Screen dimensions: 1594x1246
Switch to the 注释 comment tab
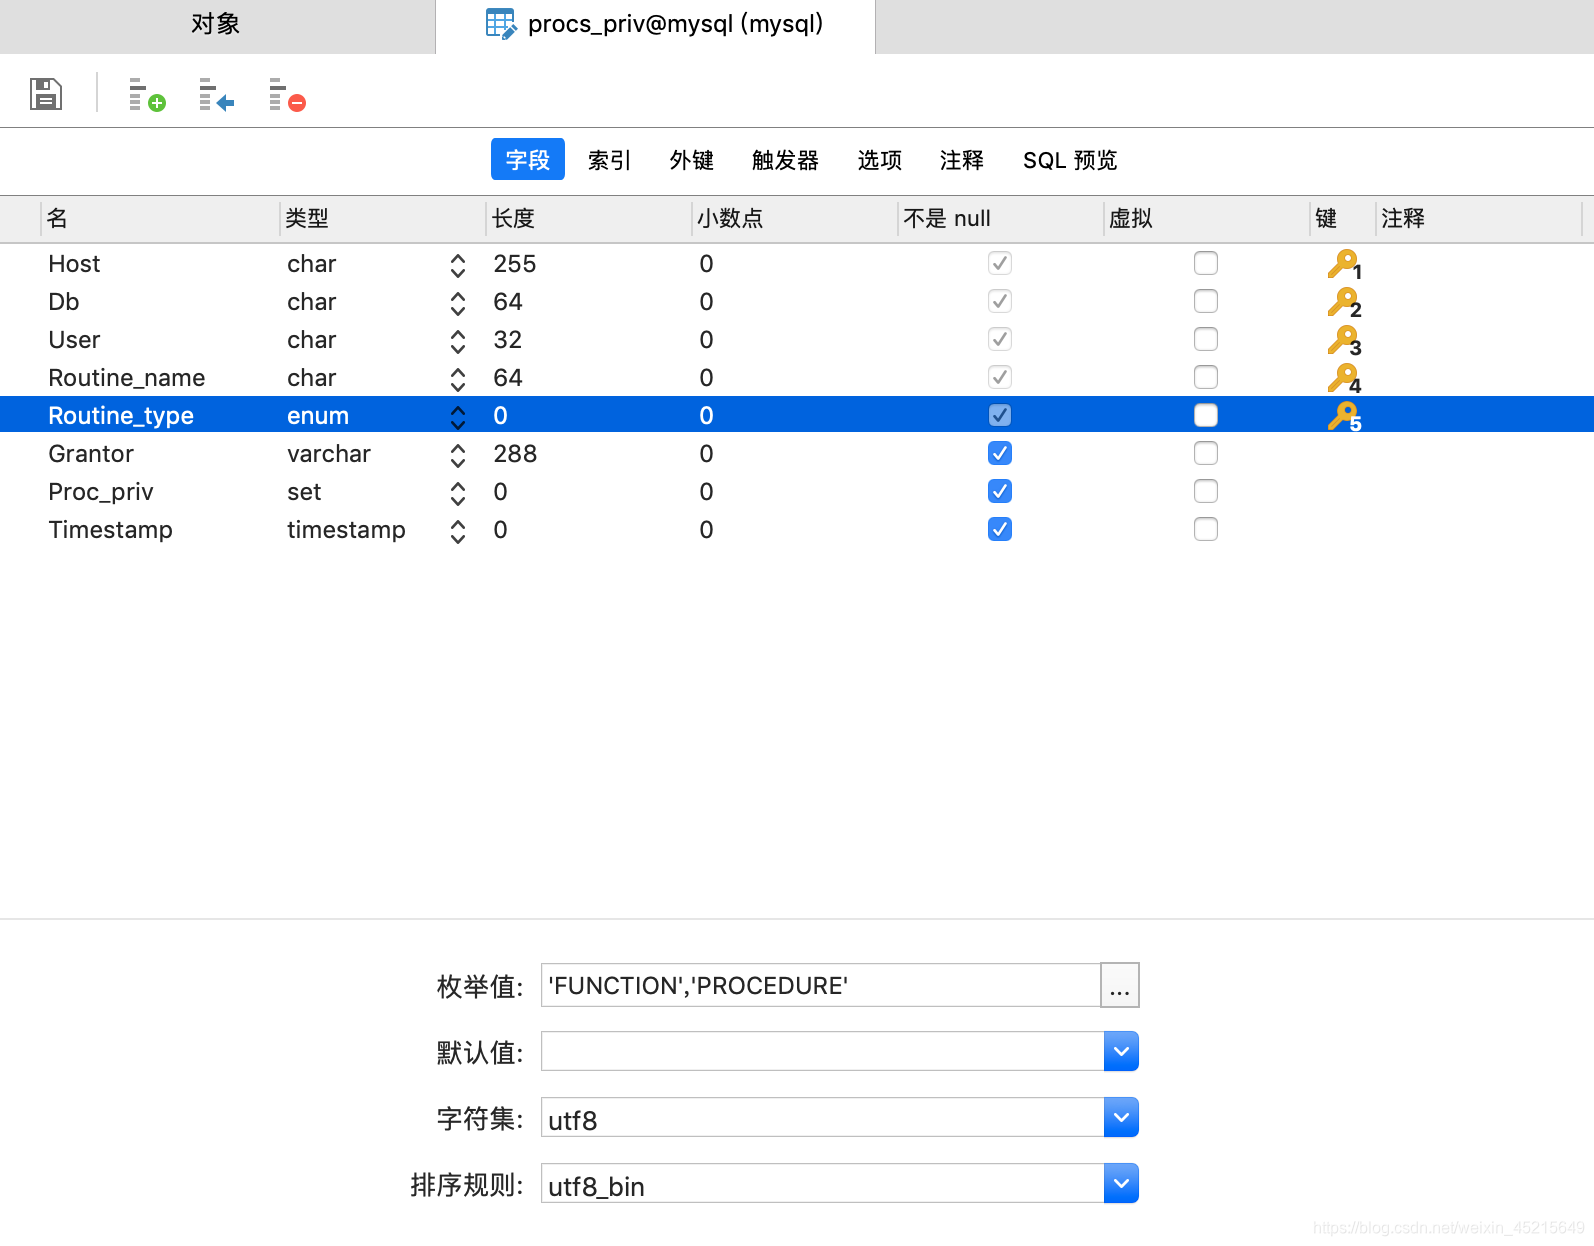[x=962, y=160]
